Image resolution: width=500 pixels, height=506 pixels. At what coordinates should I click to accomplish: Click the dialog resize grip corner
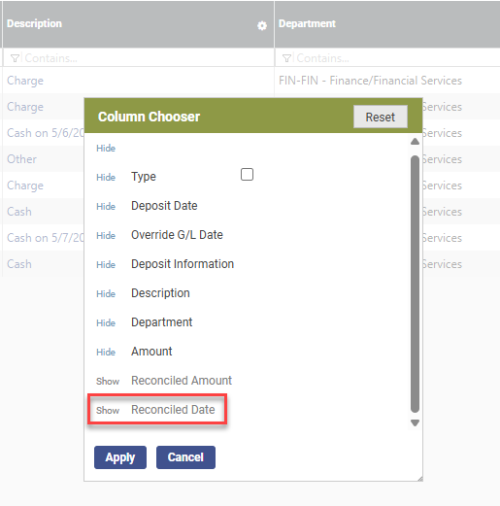420,479
